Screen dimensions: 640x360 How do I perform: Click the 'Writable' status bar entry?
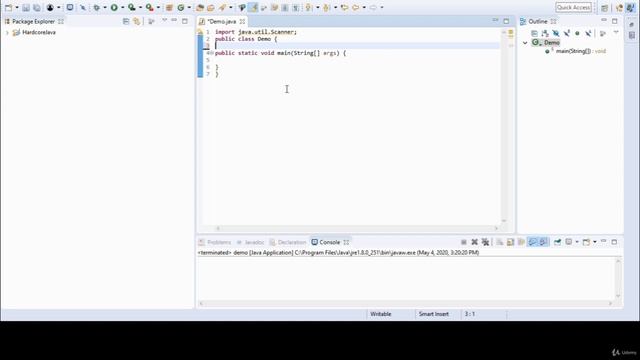[380, 314]
